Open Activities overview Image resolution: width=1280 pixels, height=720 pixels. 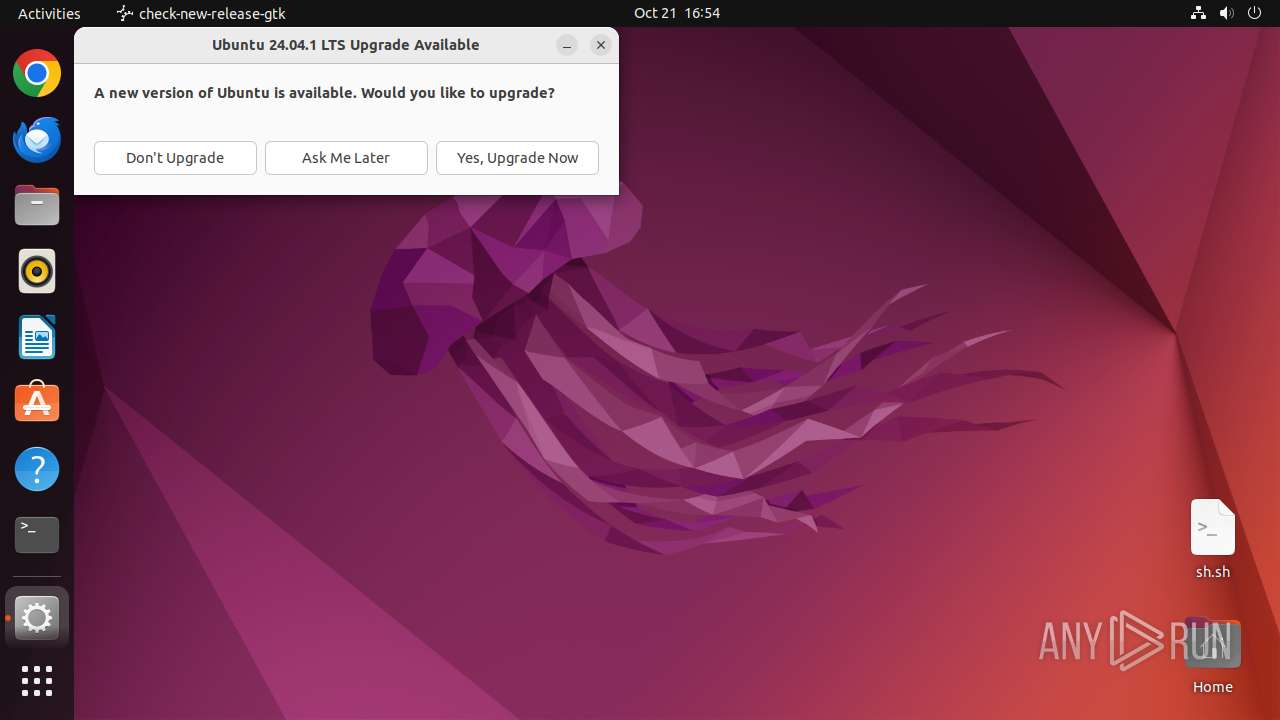click(x=49, y=13)
